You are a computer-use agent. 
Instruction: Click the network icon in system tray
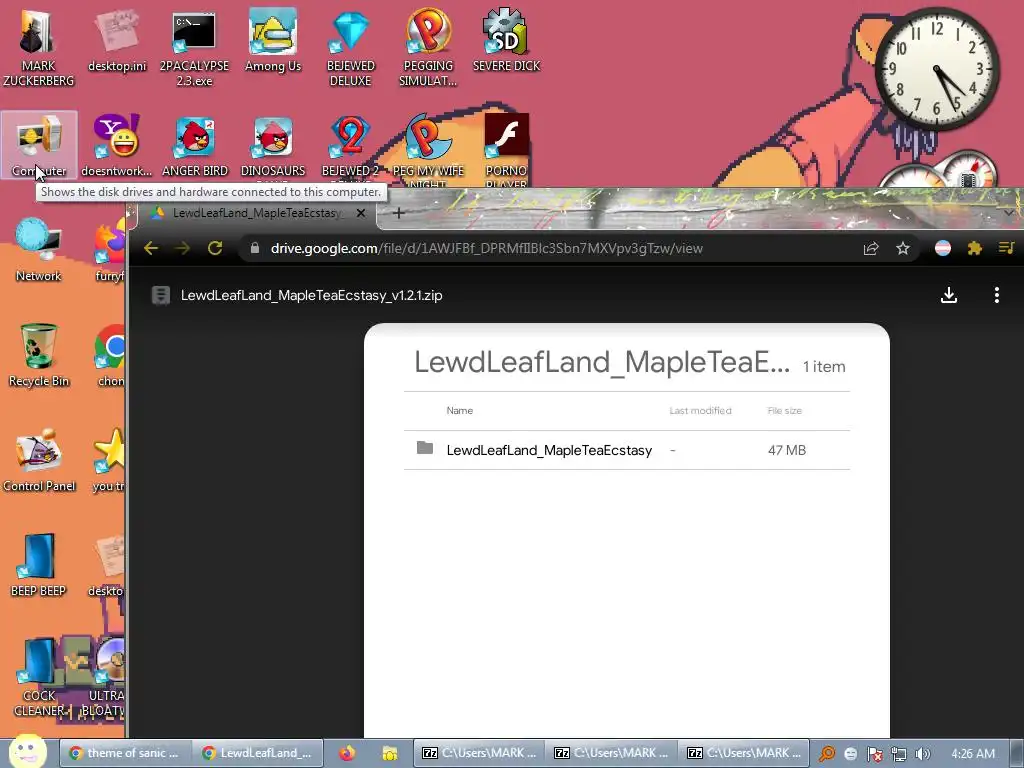[899, 754]
